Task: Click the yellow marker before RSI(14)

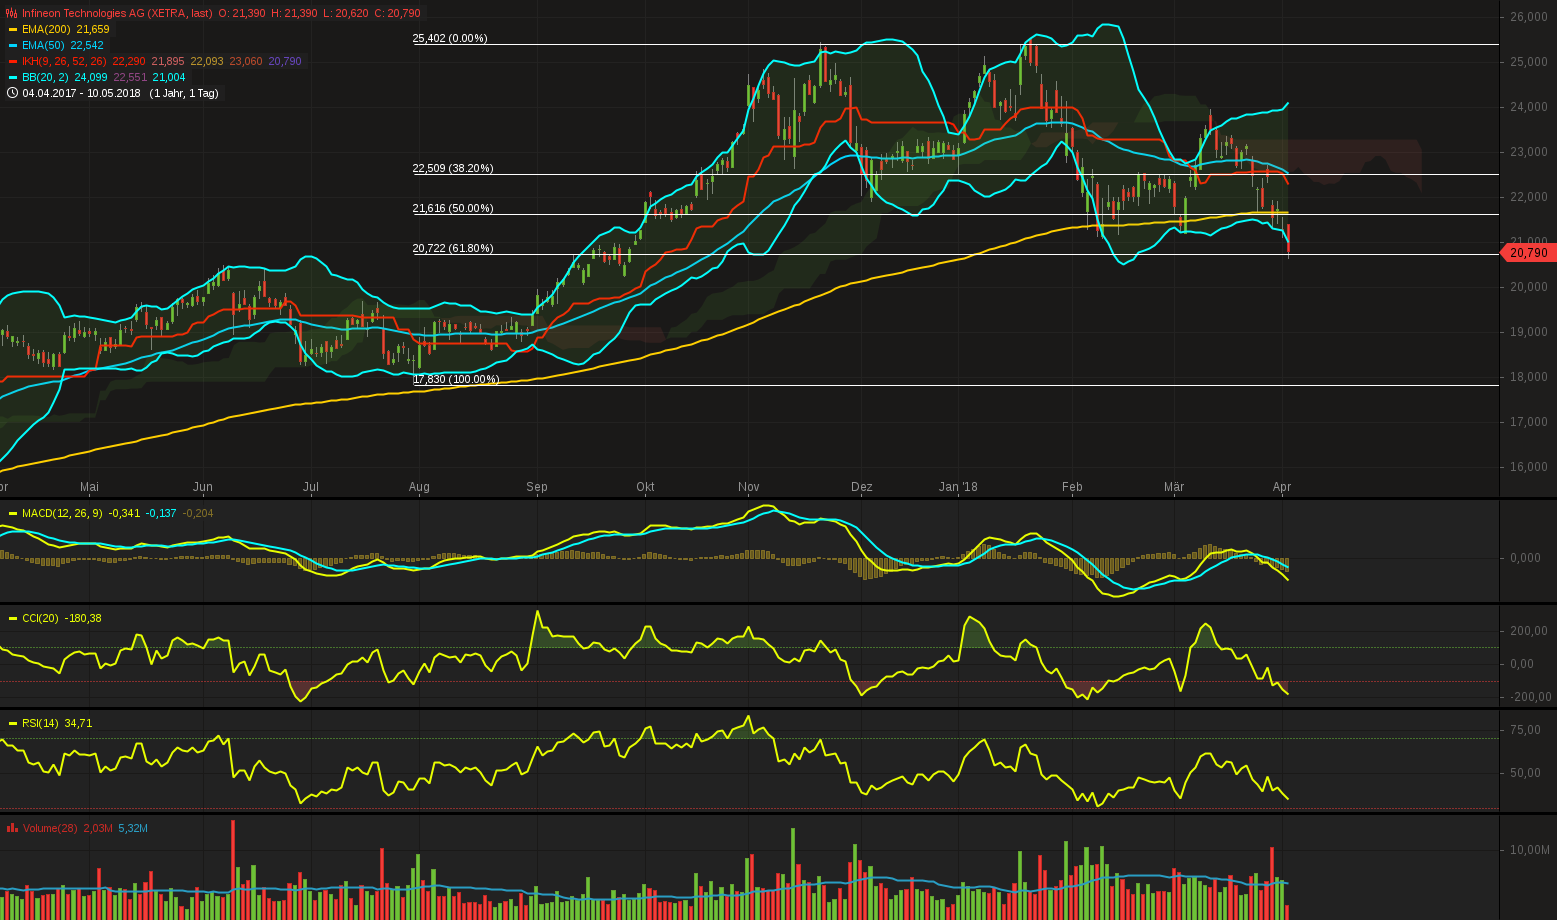Action: pyautogui.click(x=12, y=723)
